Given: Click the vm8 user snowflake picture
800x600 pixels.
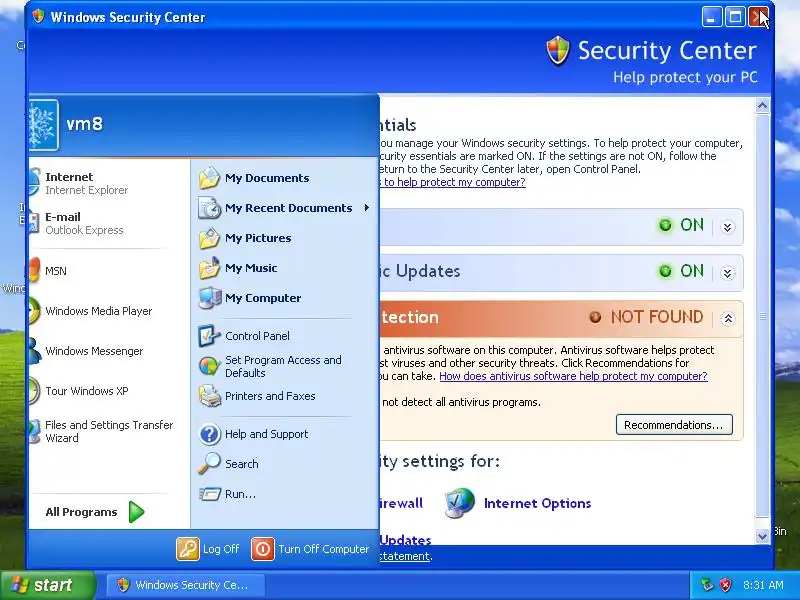Looking at the screenshot, I should [x=43, y=125].
